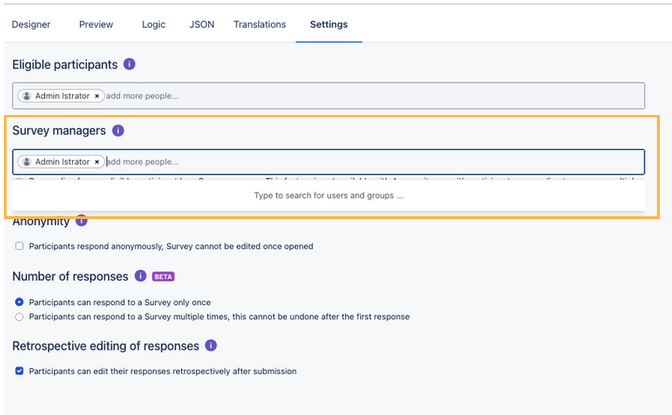Select respond to Survey only once option
Image resolution: width=672 pixels, height=415 pixels.
(20, 302)
